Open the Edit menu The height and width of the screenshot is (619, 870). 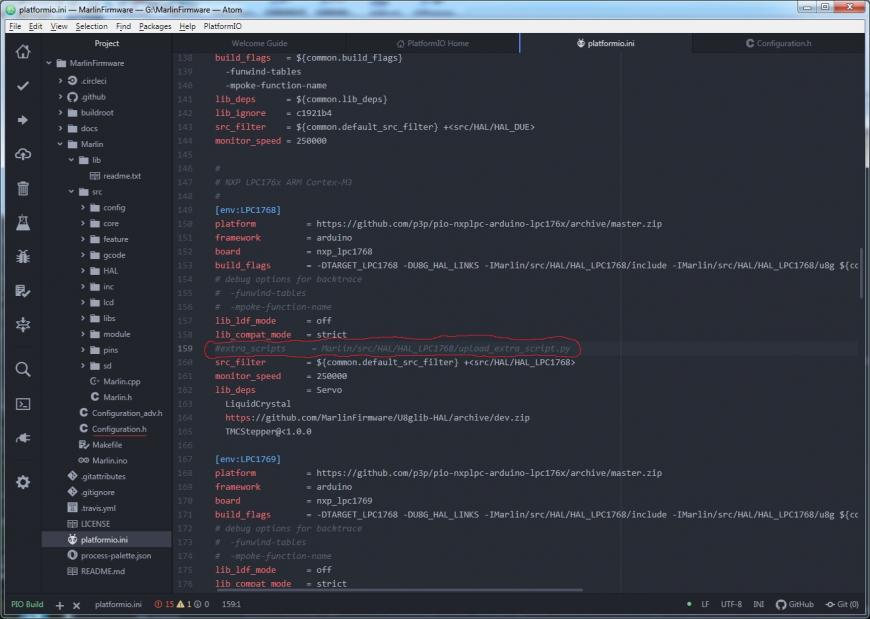point(36,26)
